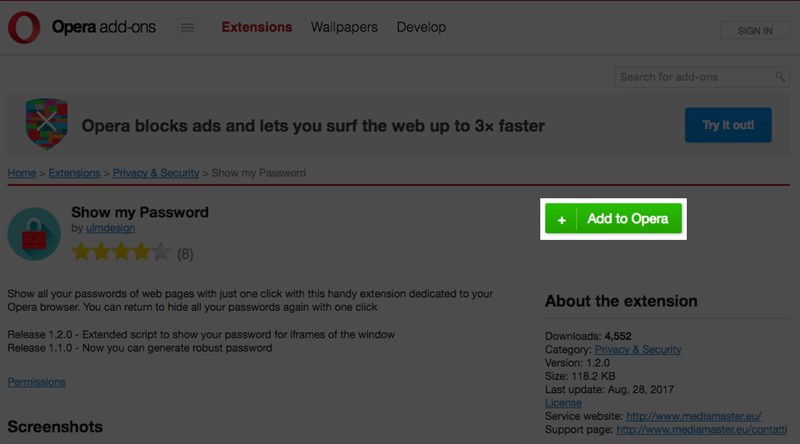Open the Privacy & Security category link in About
This screenshot has height=444, width=800.
click(x=638, y=350)
